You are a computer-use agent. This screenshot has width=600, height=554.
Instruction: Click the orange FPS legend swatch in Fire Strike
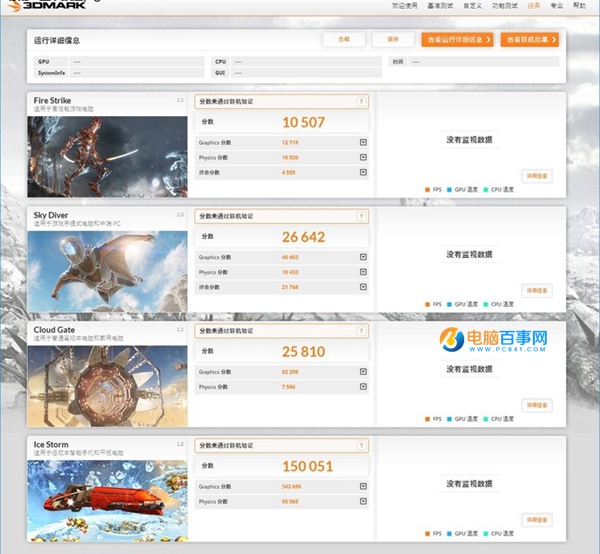pyautogui.click(x=427, y=190)
